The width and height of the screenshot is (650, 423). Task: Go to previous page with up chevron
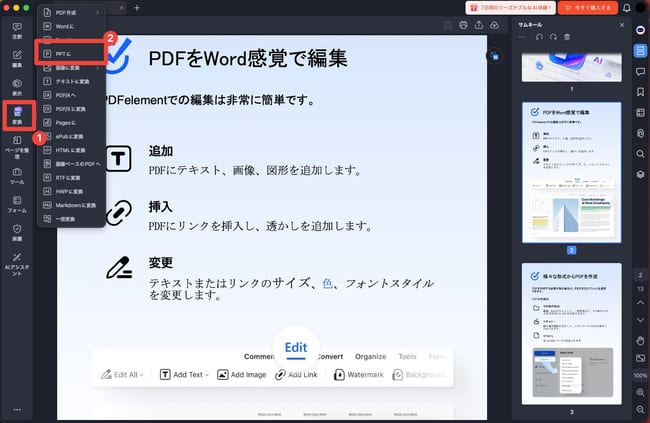(640, 303)
